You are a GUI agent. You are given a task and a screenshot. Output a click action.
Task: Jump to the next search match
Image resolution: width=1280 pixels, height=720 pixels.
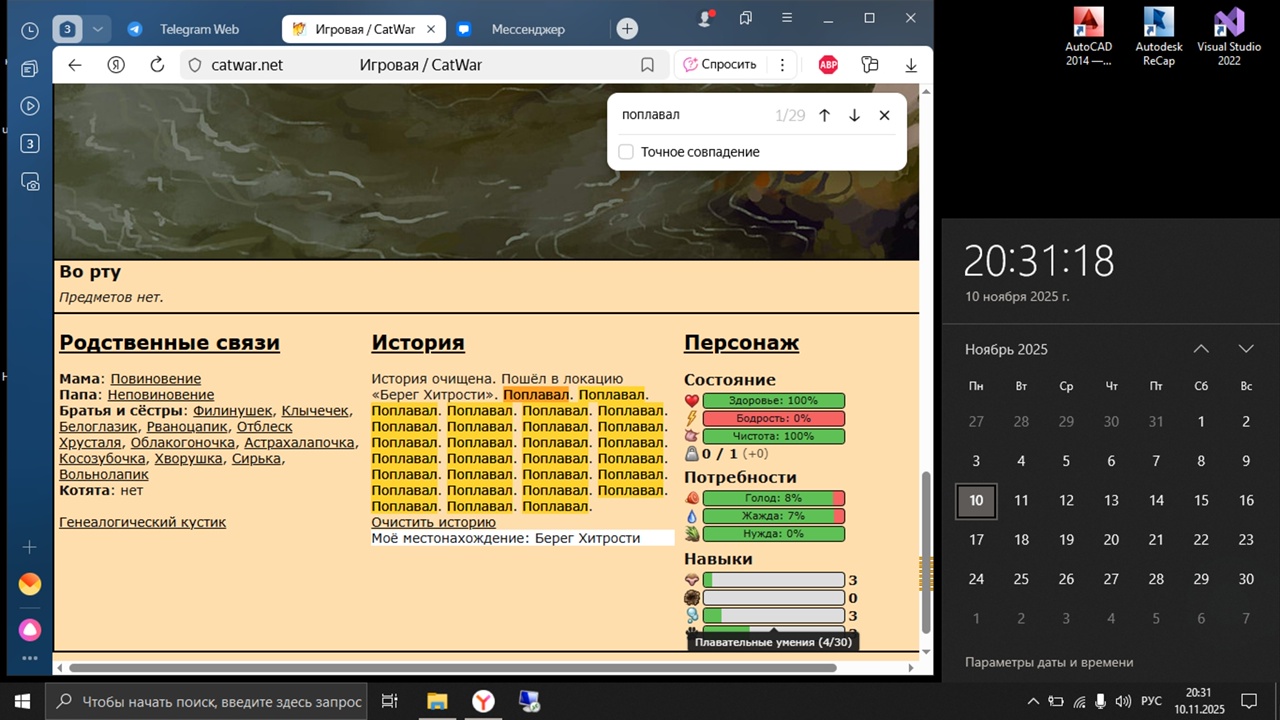tap(854, 115)
